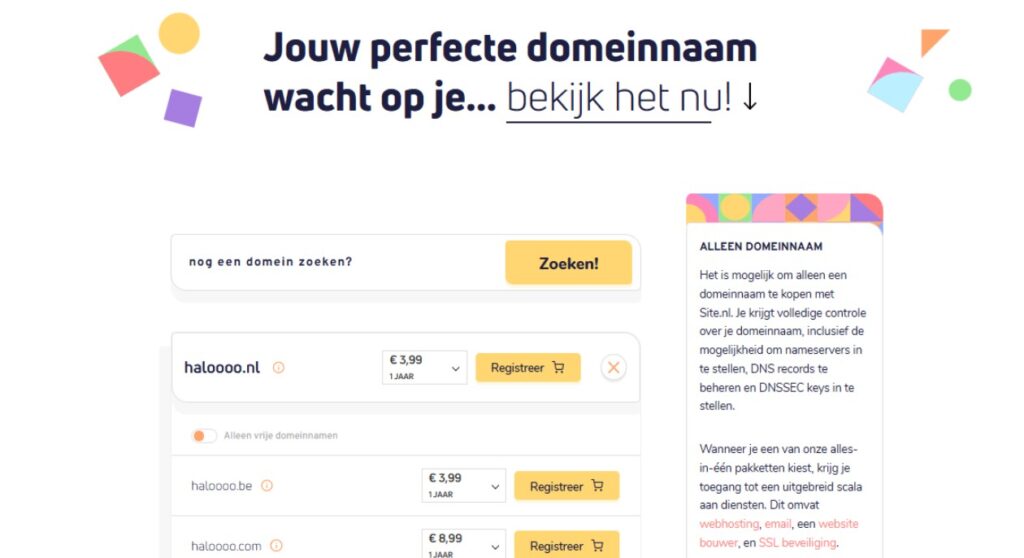Click Registreer for haloooo.com
The width and height of the screenshot is (1024, 558).
(x=566, y=546)
